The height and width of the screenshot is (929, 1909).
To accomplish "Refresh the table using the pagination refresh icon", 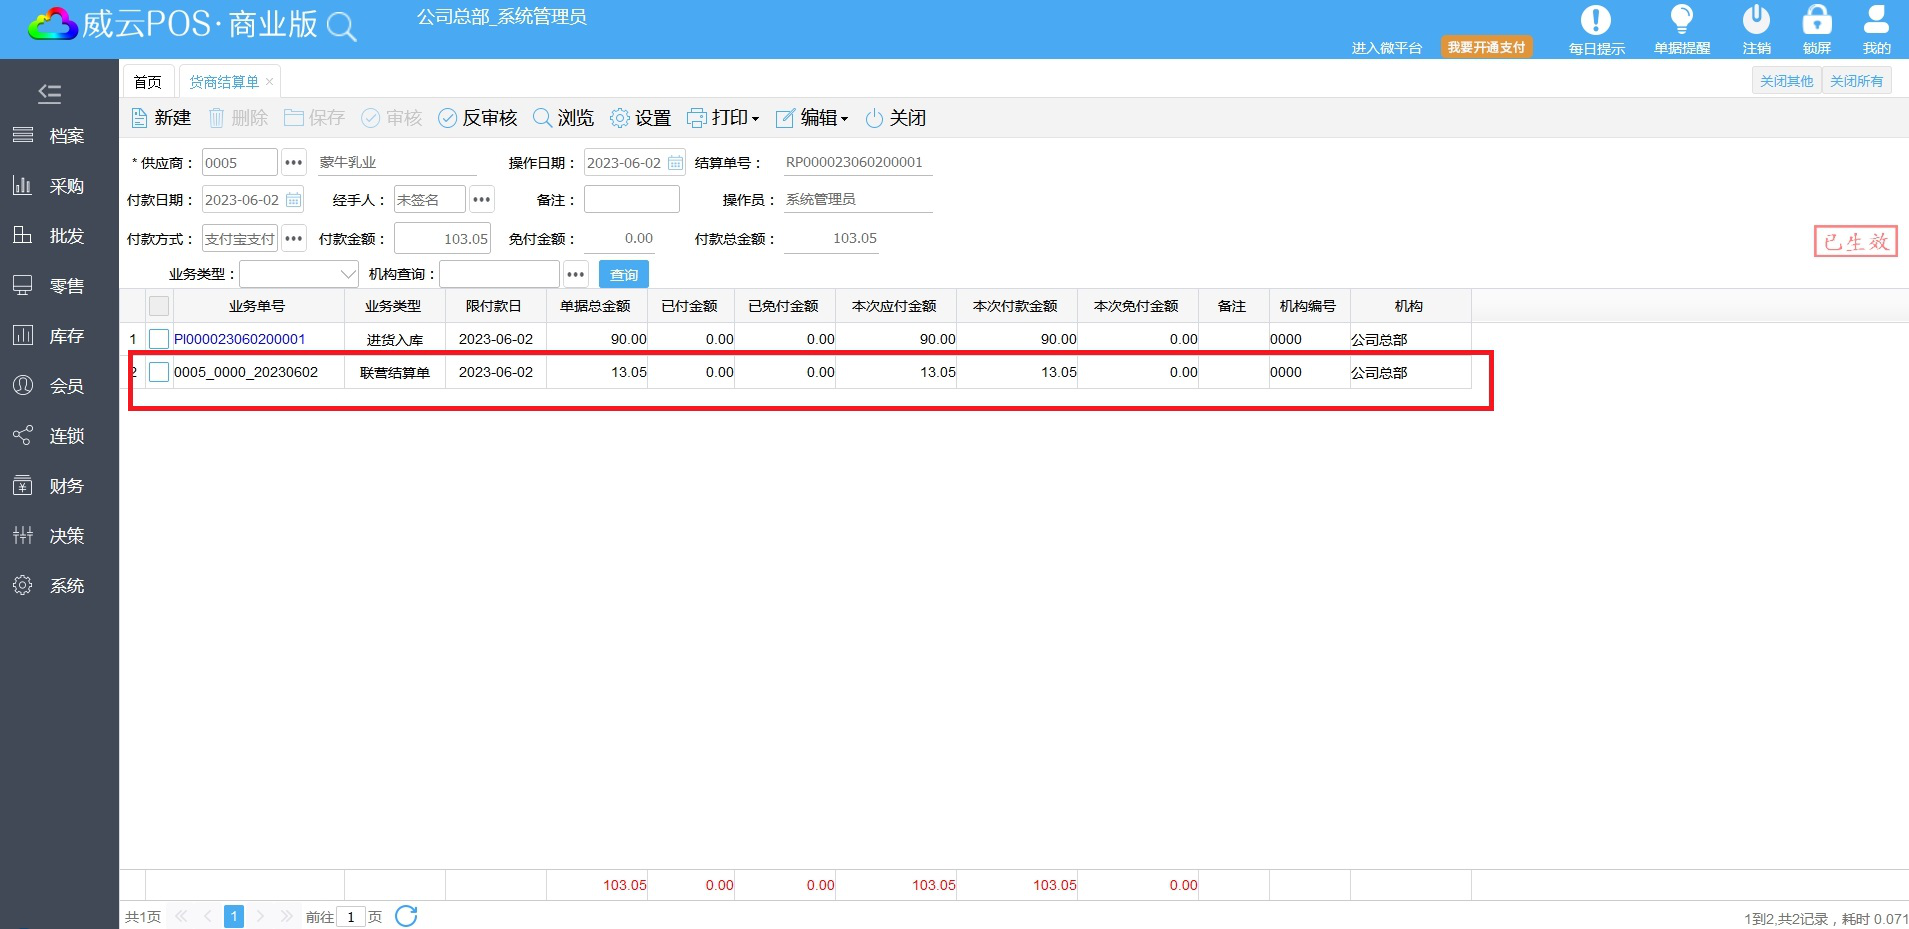I will point(406,916).
